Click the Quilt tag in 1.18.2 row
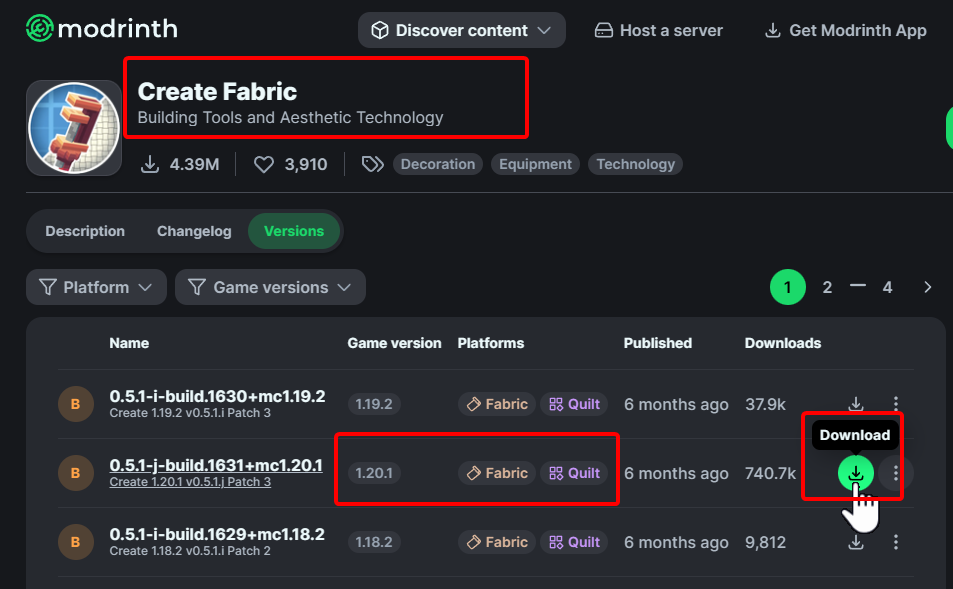Viewport: 953px width, 589px height. click(x=574, y=542)
